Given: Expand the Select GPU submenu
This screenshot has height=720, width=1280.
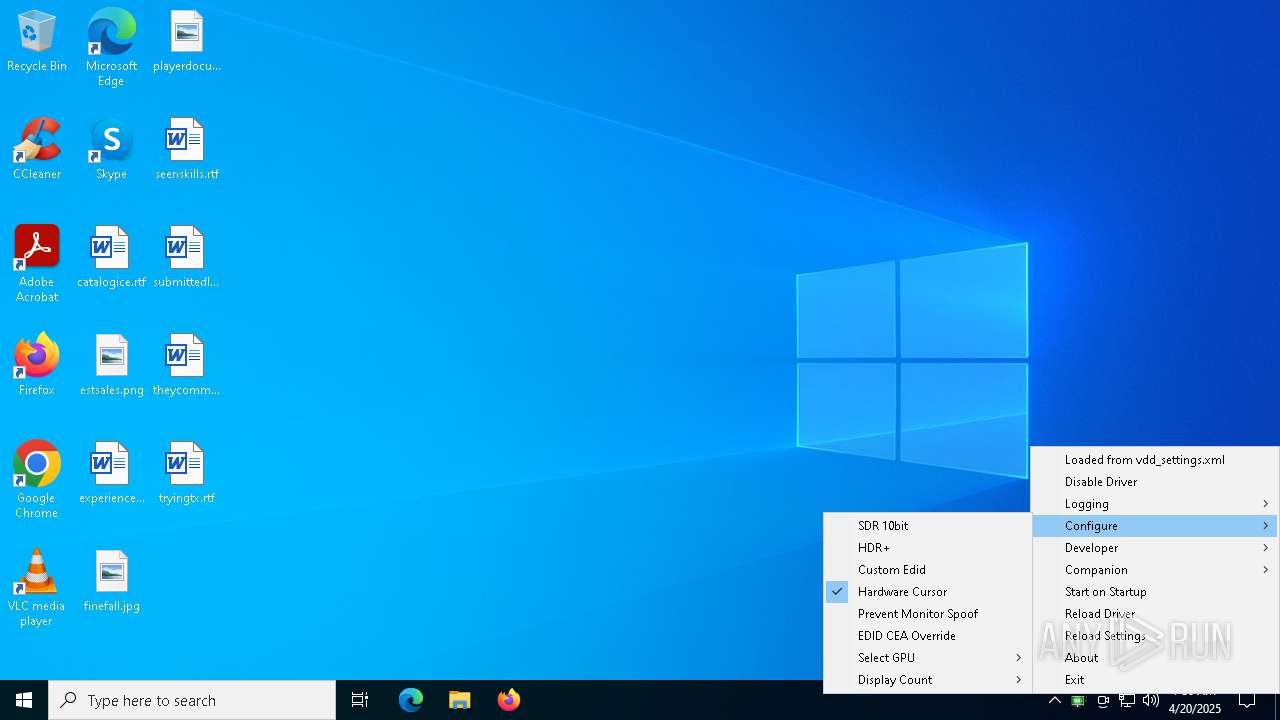Looking at the screenshot, I should click(x=927, y=658).
